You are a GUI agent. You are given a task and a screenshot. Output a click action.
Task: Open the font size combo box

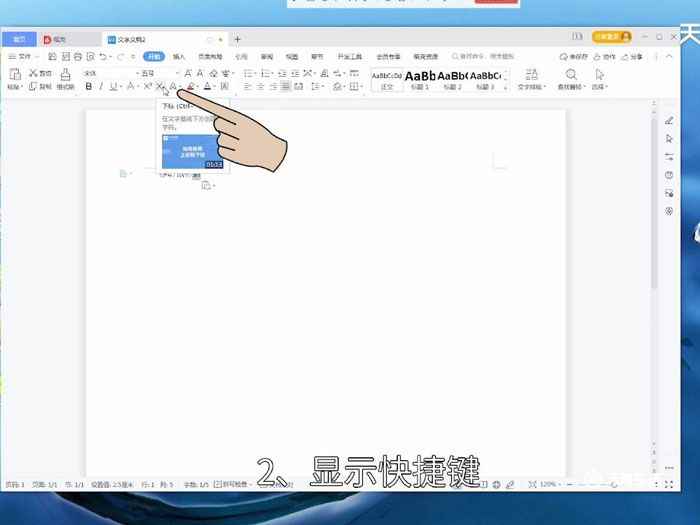click(160, 73)
